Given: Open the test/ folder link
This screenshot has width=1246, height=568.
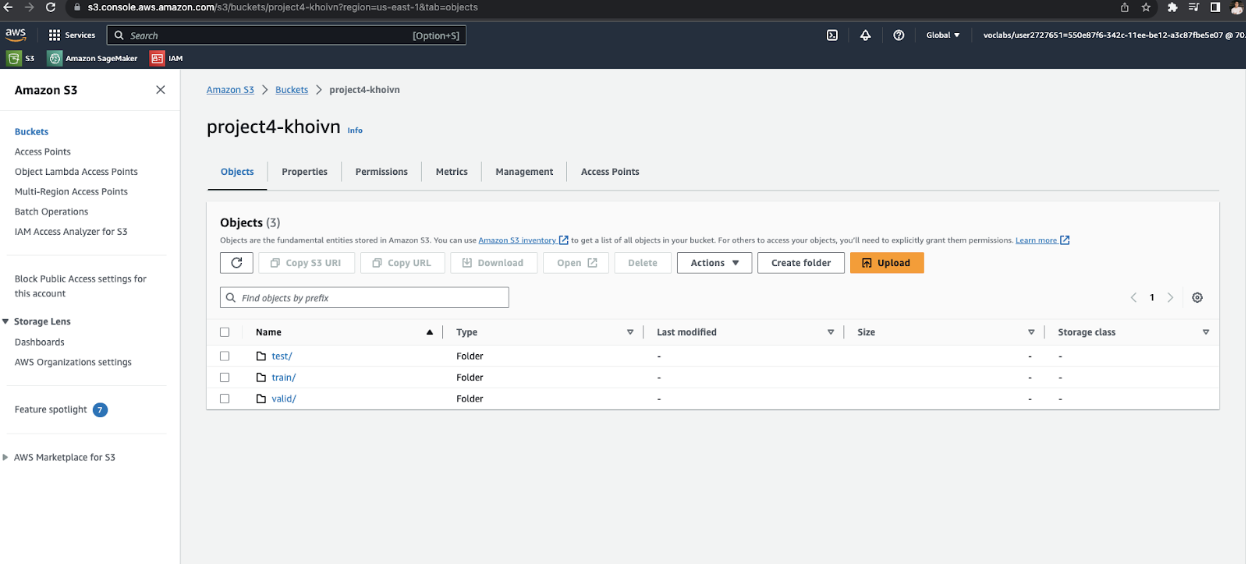Looking at the screenshot, I should point(282,356).
